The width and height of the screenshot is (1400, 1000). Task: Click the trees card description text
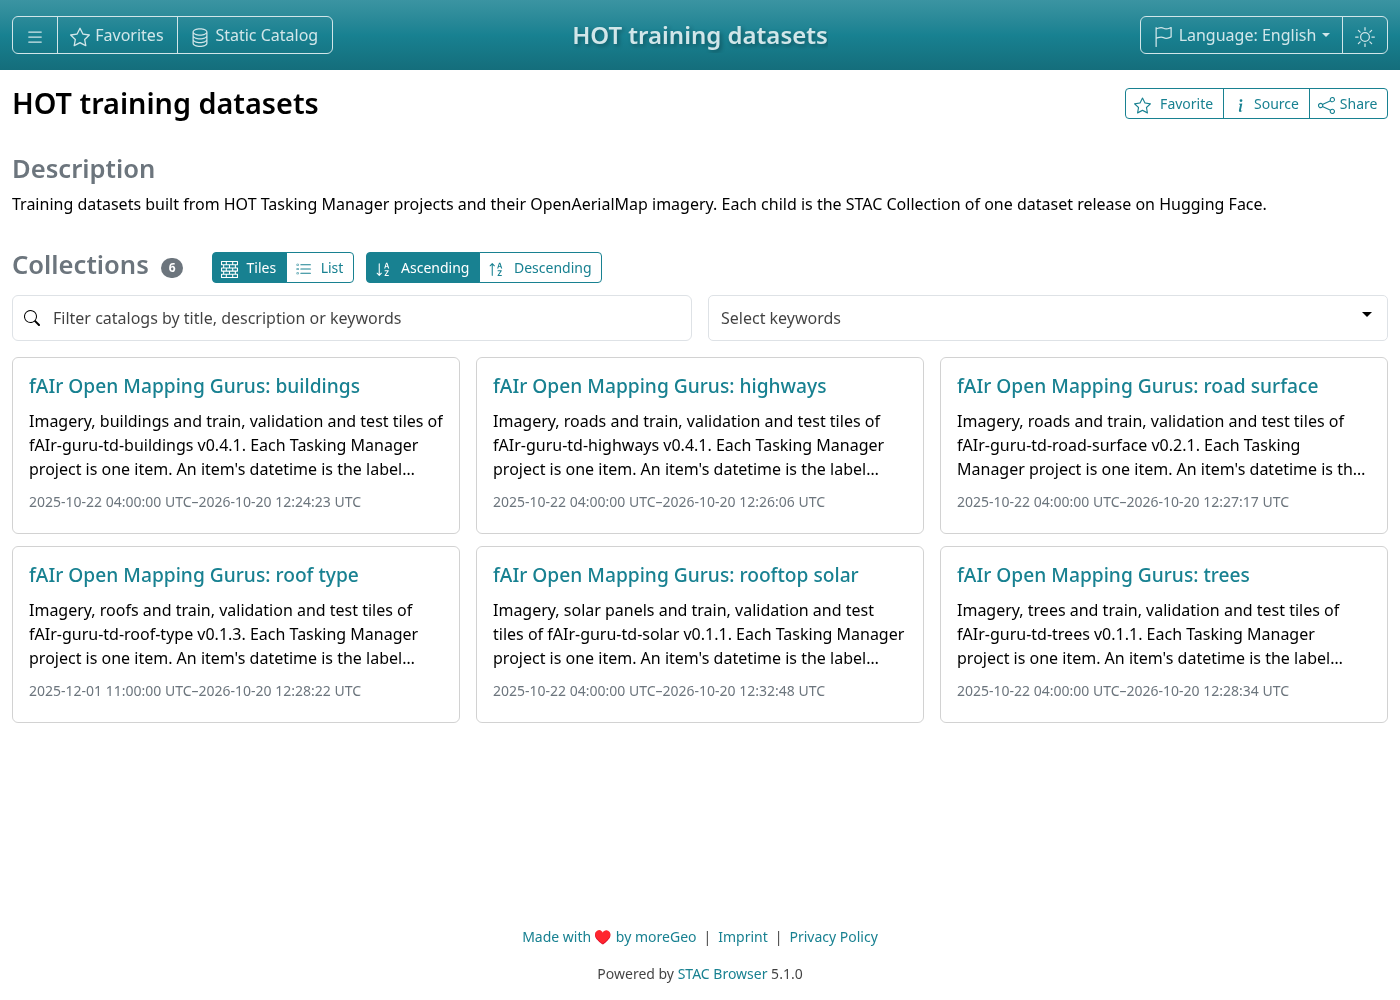[x=1150, y=634]
